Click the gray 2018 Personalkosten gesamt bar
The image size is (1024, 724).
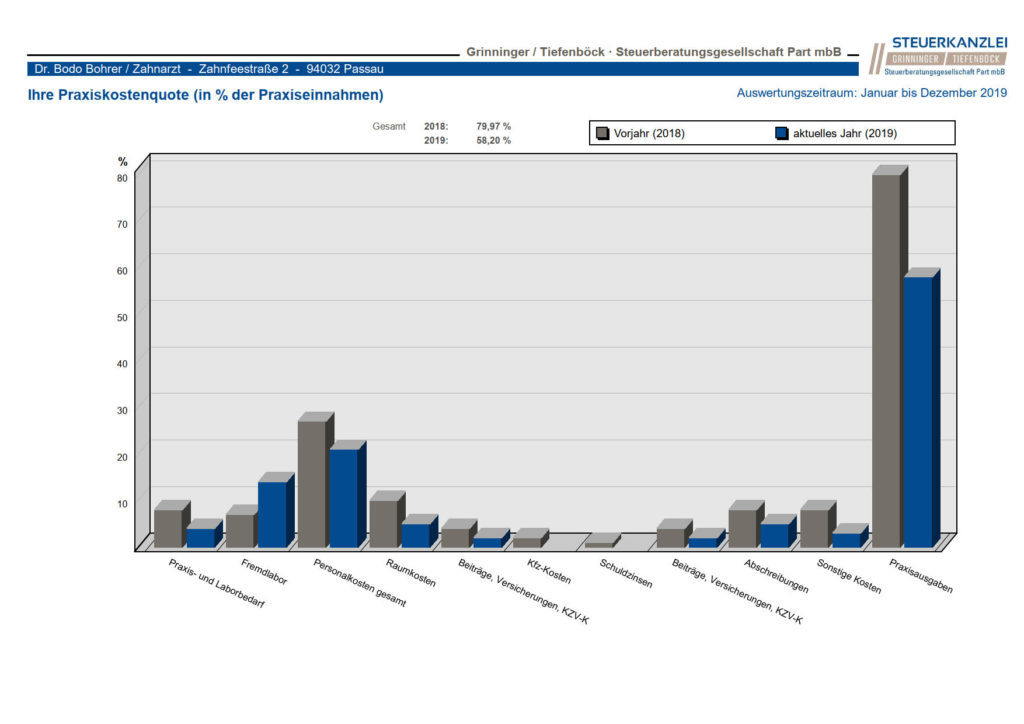(x=312, y=484)
